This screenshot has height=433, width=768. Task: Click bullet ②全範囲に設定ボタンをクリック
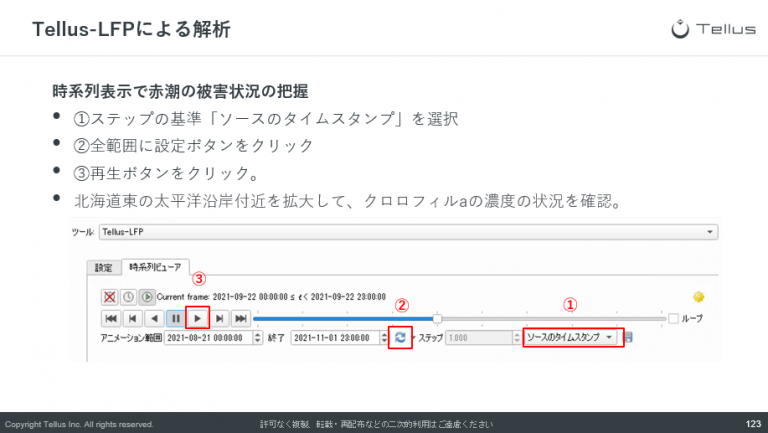pyautogui.click(x=193, y=145)
